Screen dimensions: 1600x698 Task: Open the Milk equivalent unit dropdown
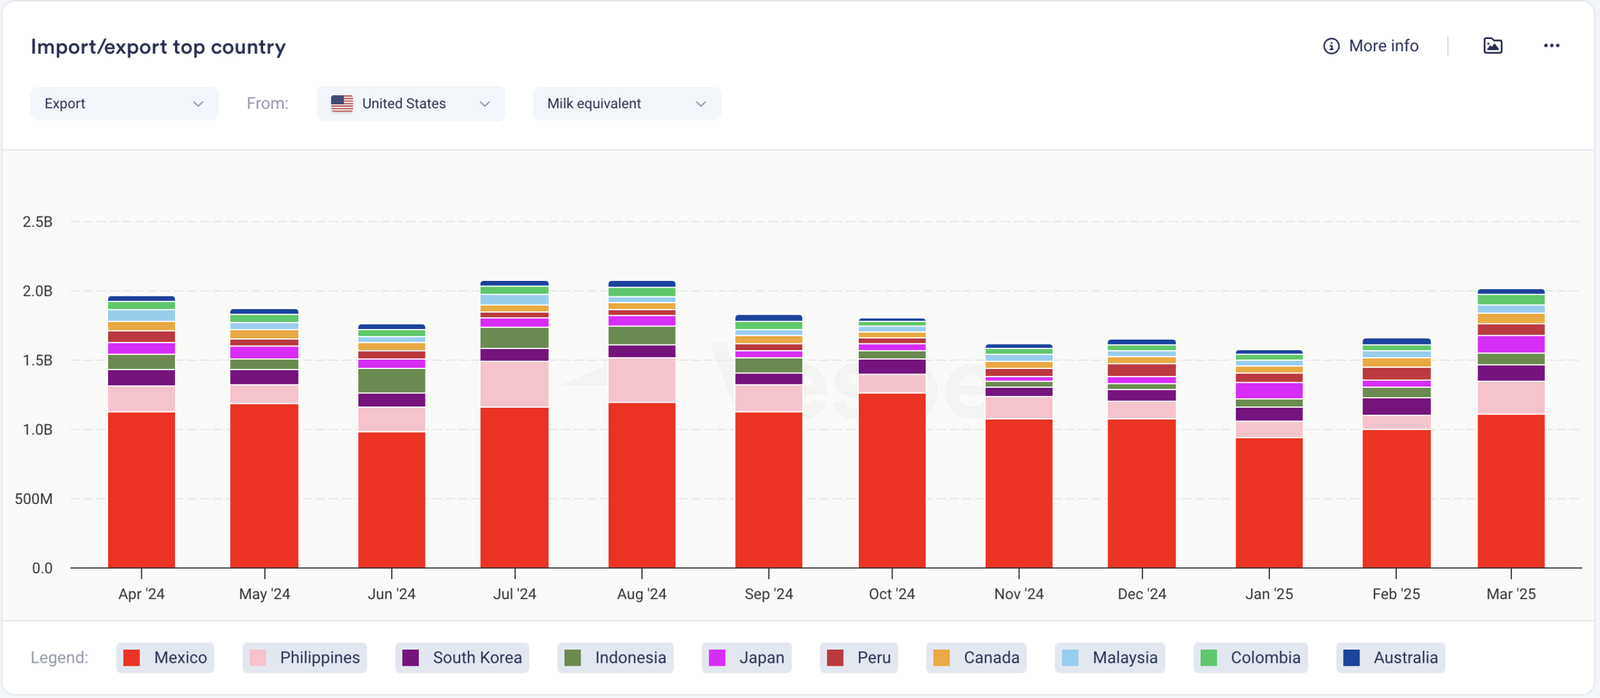click(x=626, y=103)
